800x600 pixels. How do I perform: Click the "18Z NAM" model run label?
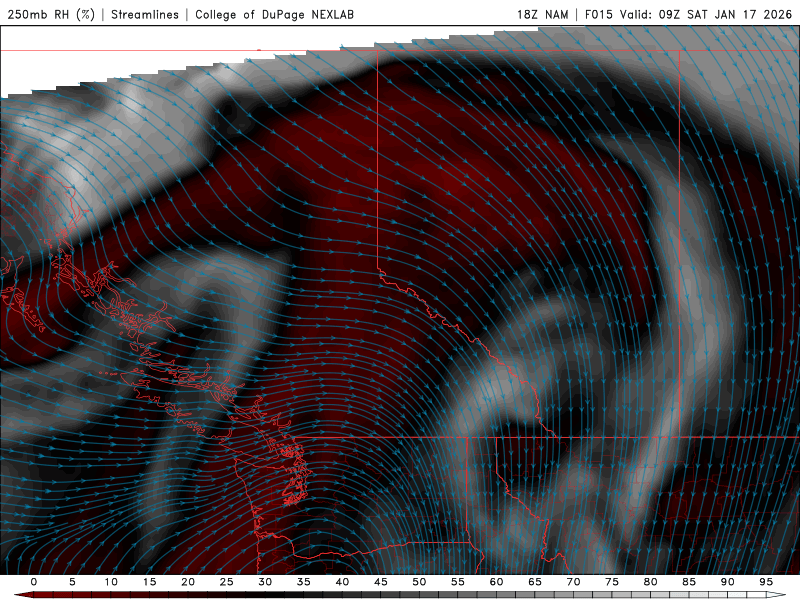coord(542,14)
